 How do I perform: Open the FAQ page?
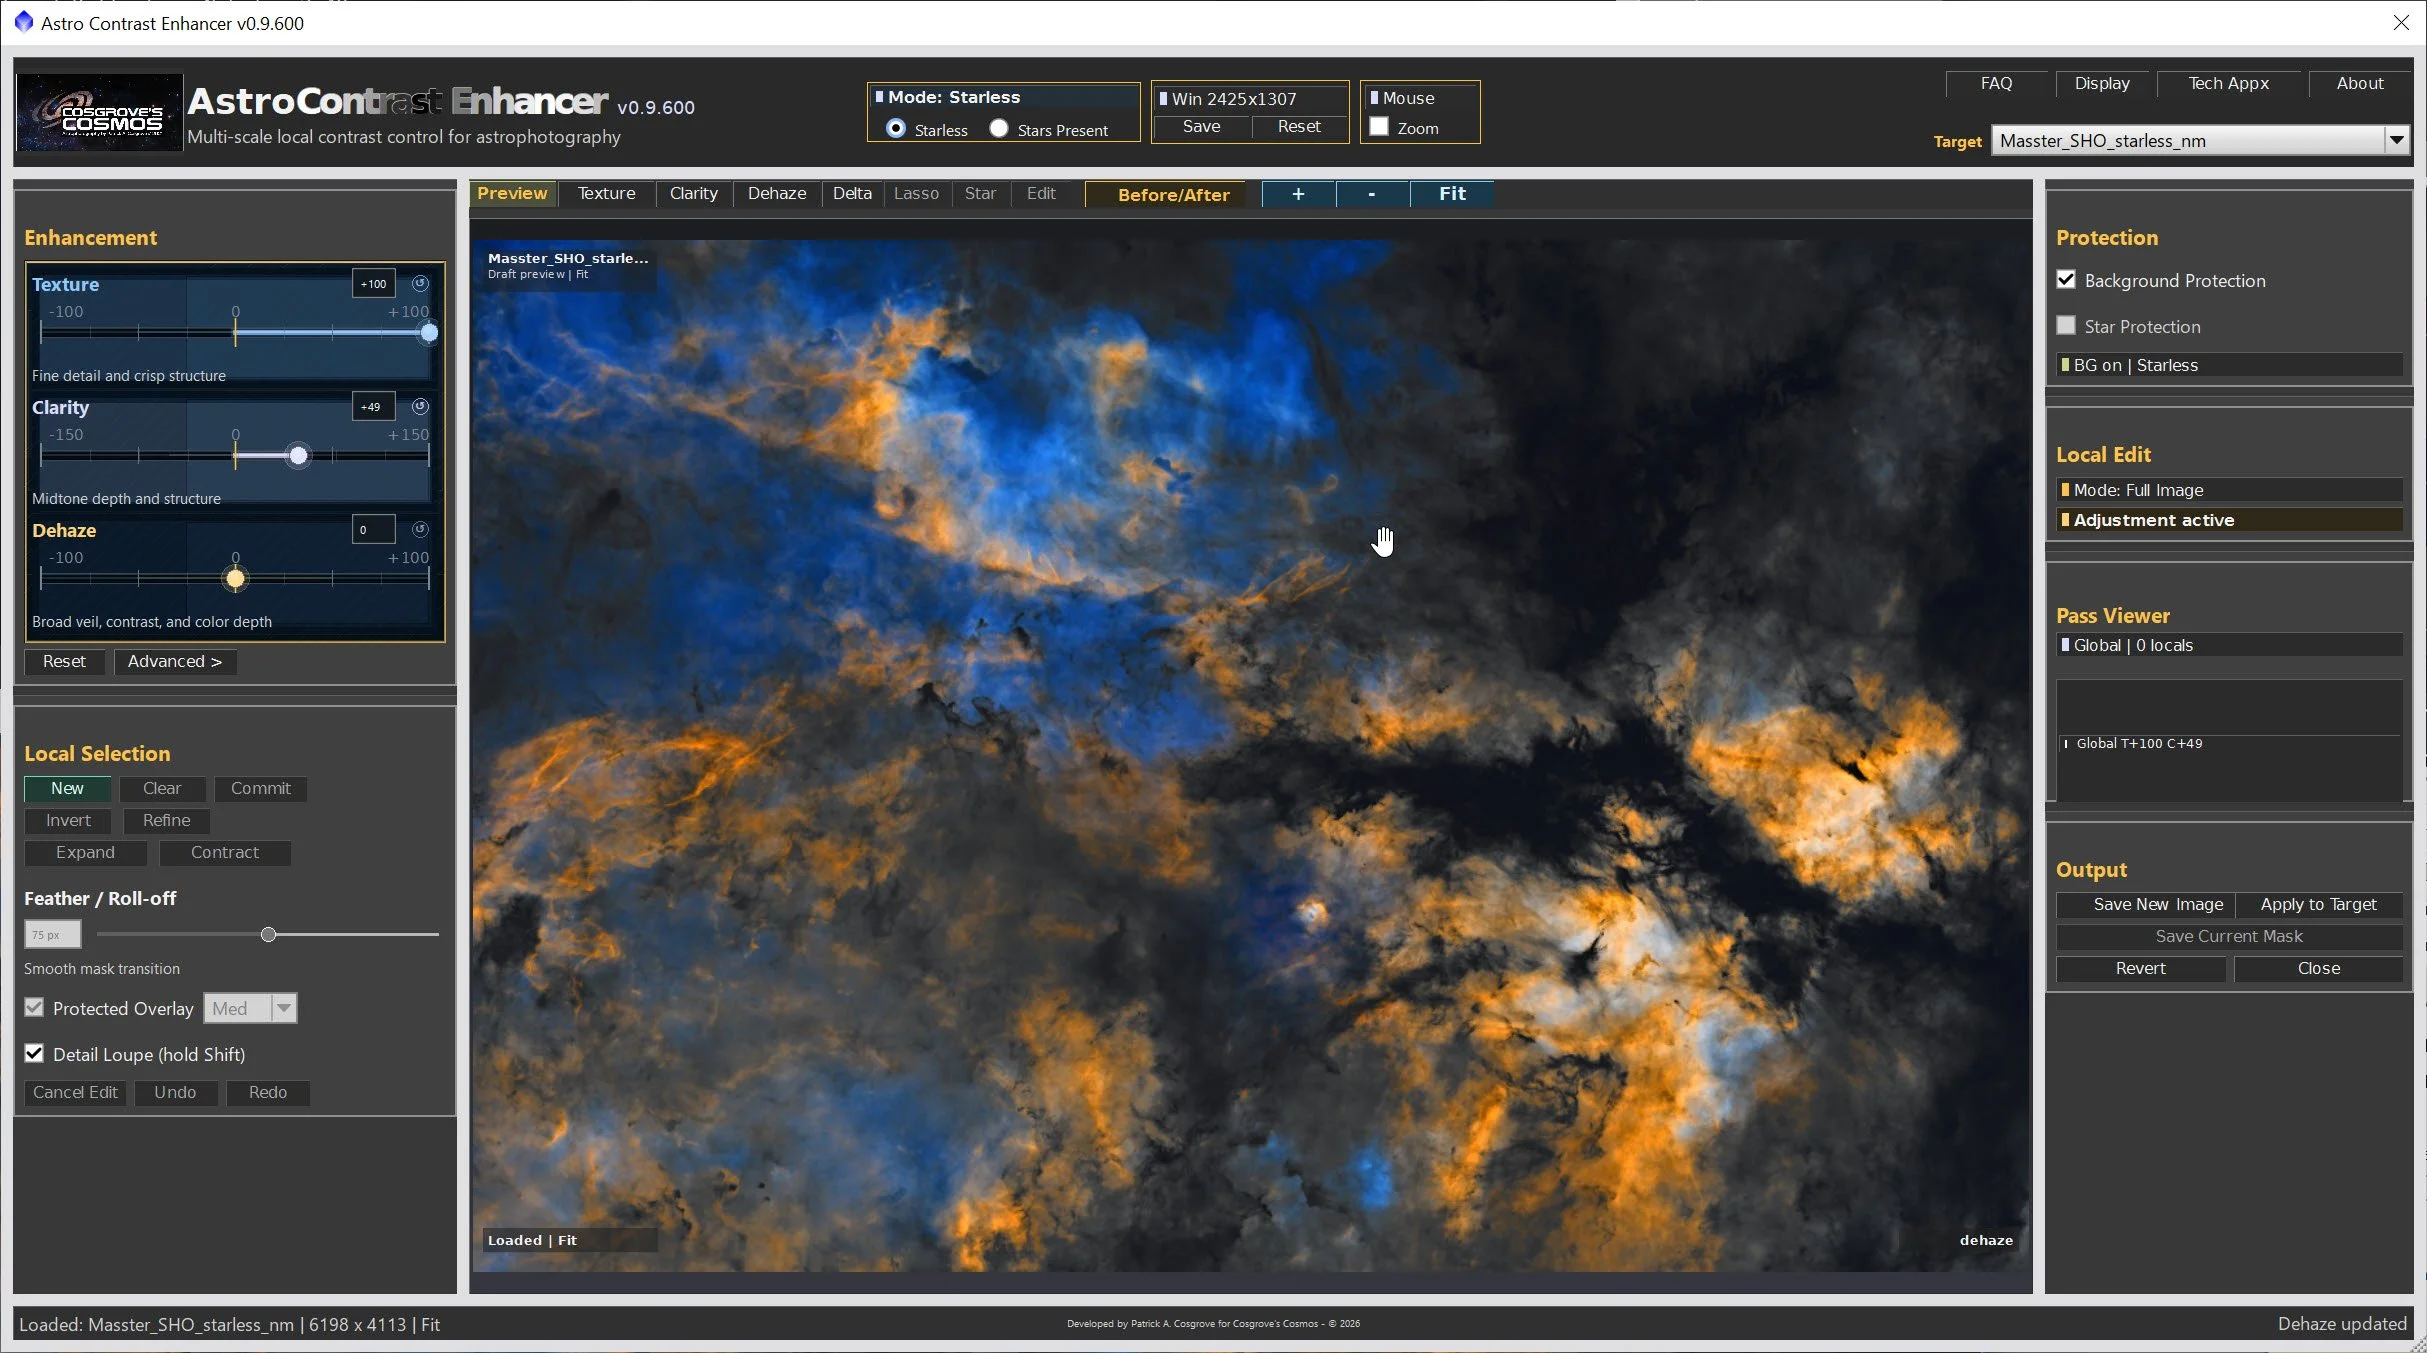click(x=1996, y=84)
